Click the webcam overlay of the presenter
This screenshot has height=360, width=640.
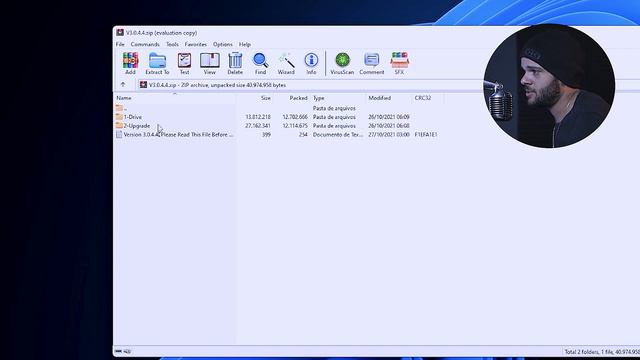549,86
